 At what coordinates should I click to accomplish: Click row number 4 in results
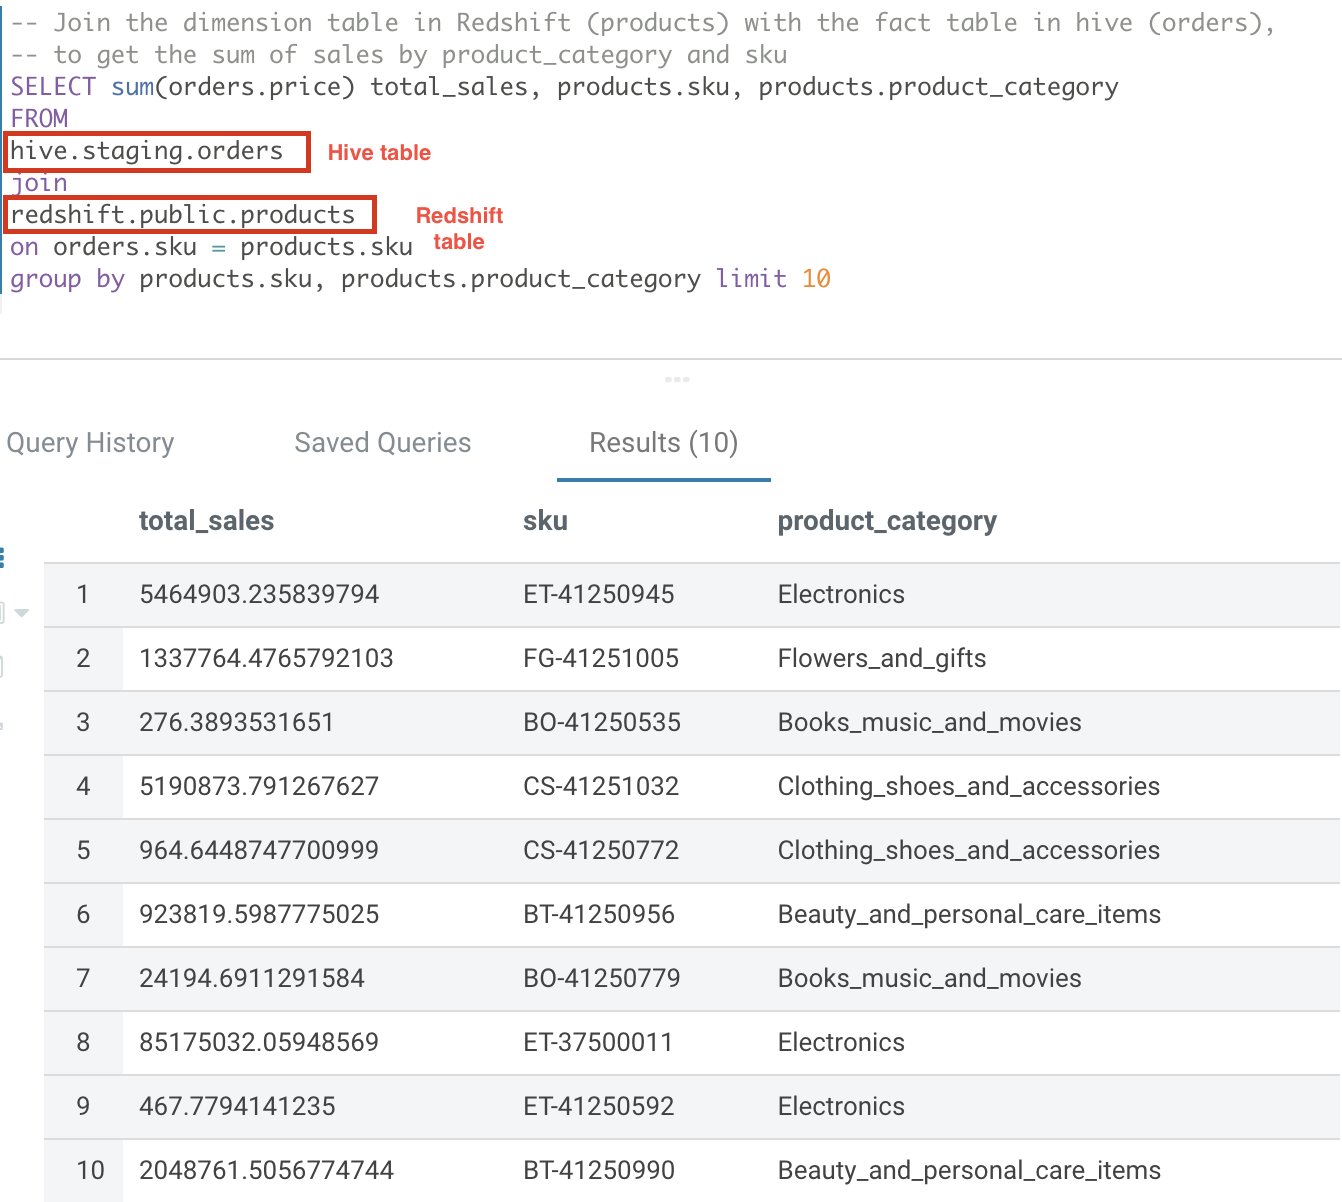coord(83,786)
